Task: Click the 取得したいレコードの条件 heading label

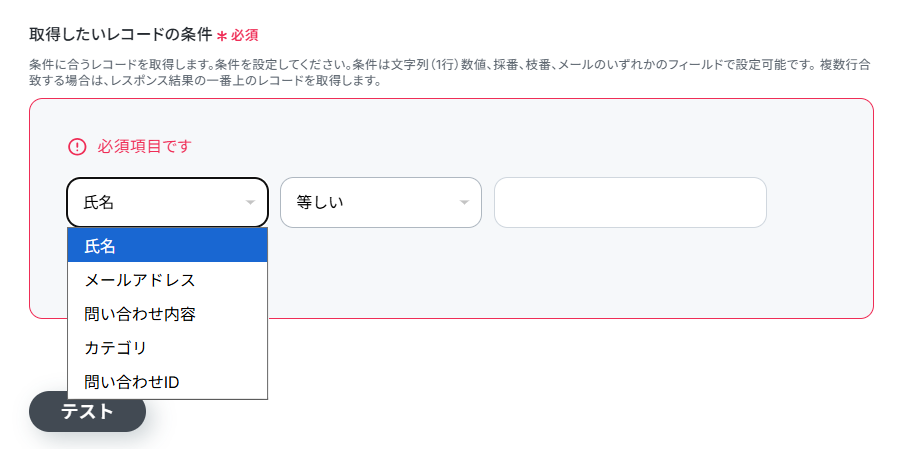Action: (x=121, y=35)
